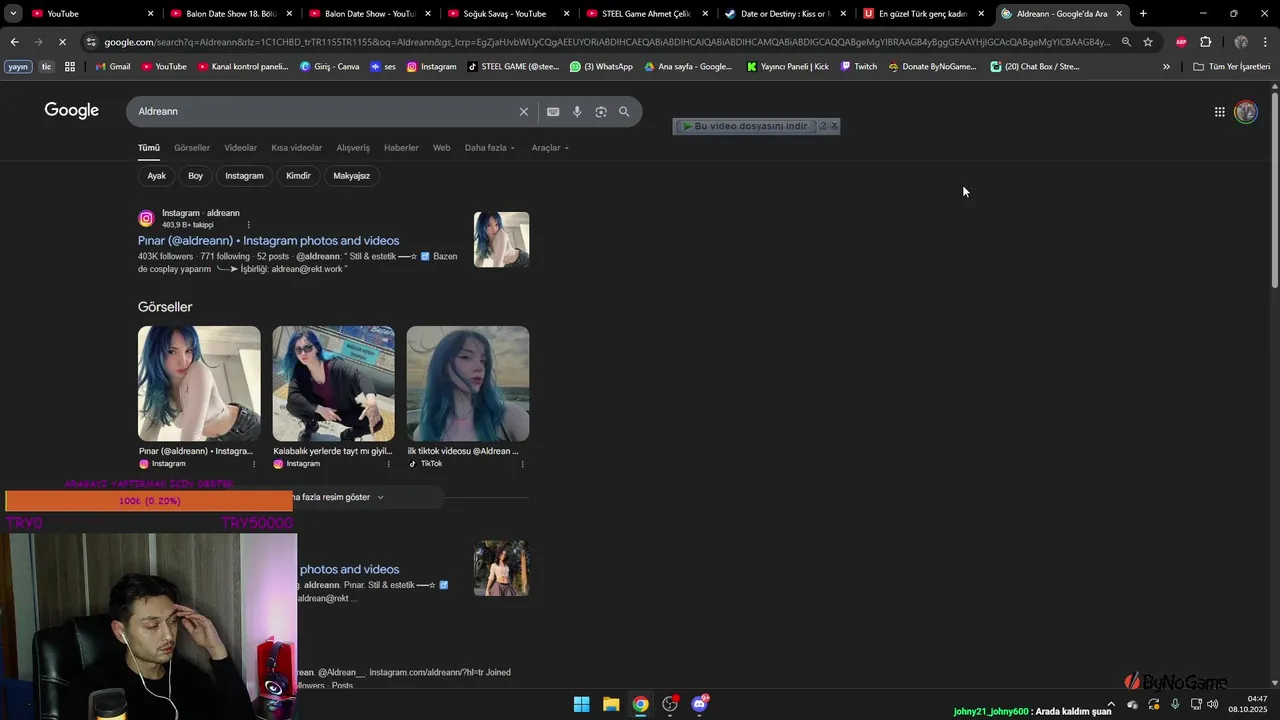Viewport: 1280px width, 720px height.
Task: Open the Tüm Yer İşaretleri folder
Action: click(x=1231, y=67)
